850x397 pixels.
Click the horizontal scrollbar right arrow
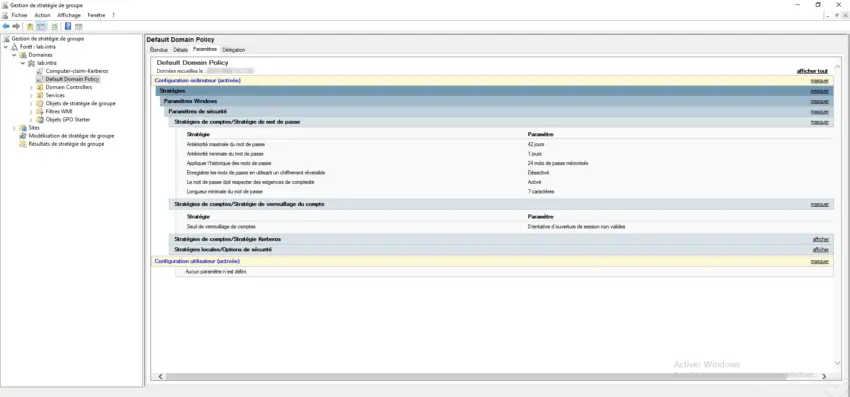(824, 376)
